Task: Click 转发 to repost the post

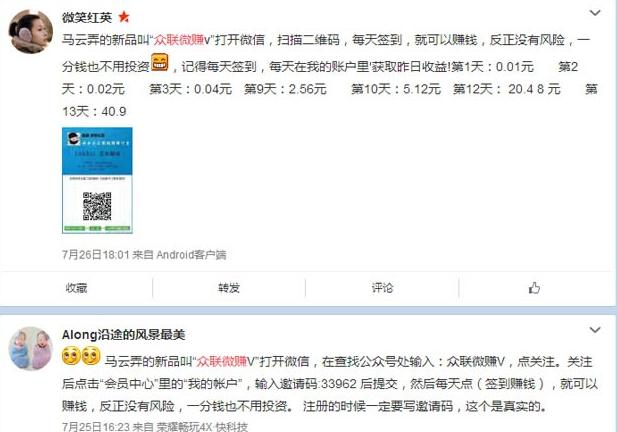Action: [229, 288]
